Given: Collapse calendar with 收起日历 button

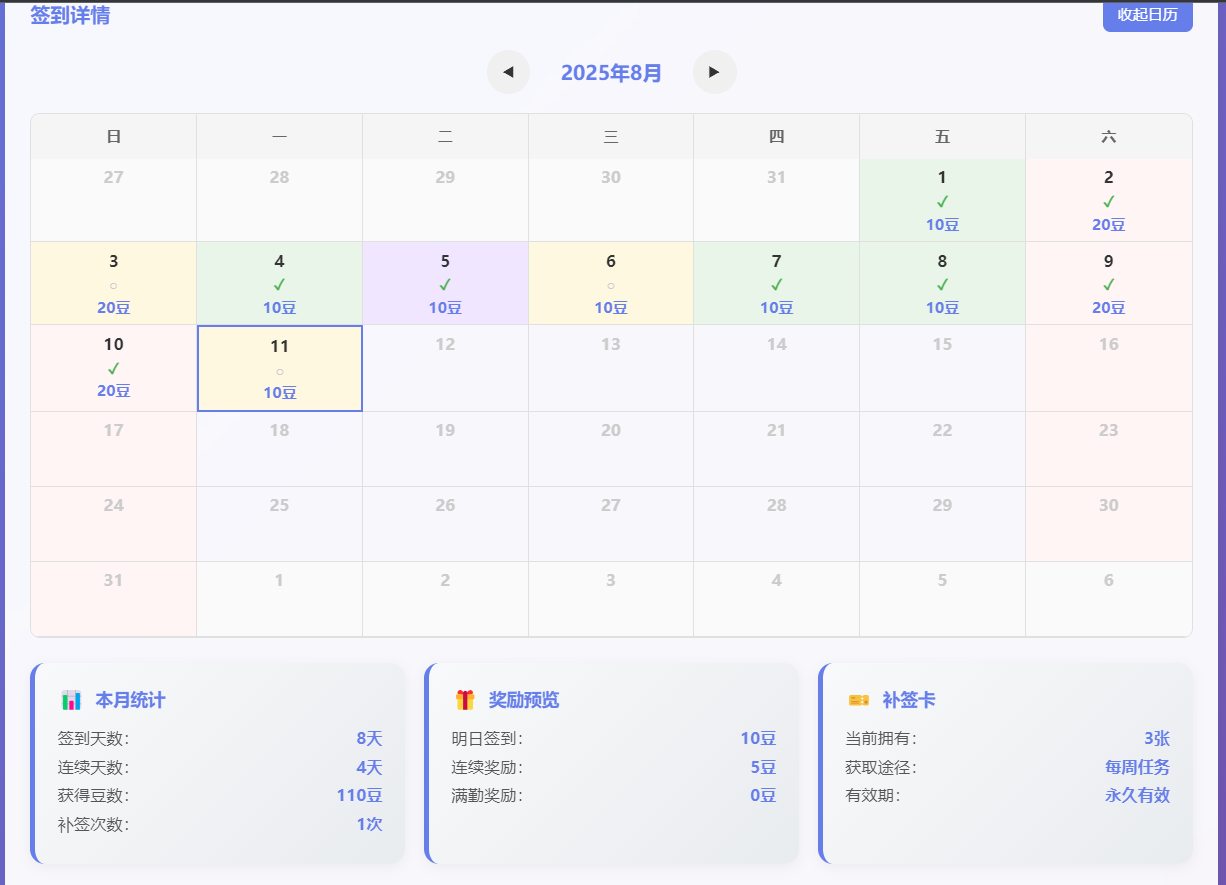Looking at the screenshot, I should pos(1148,15).
